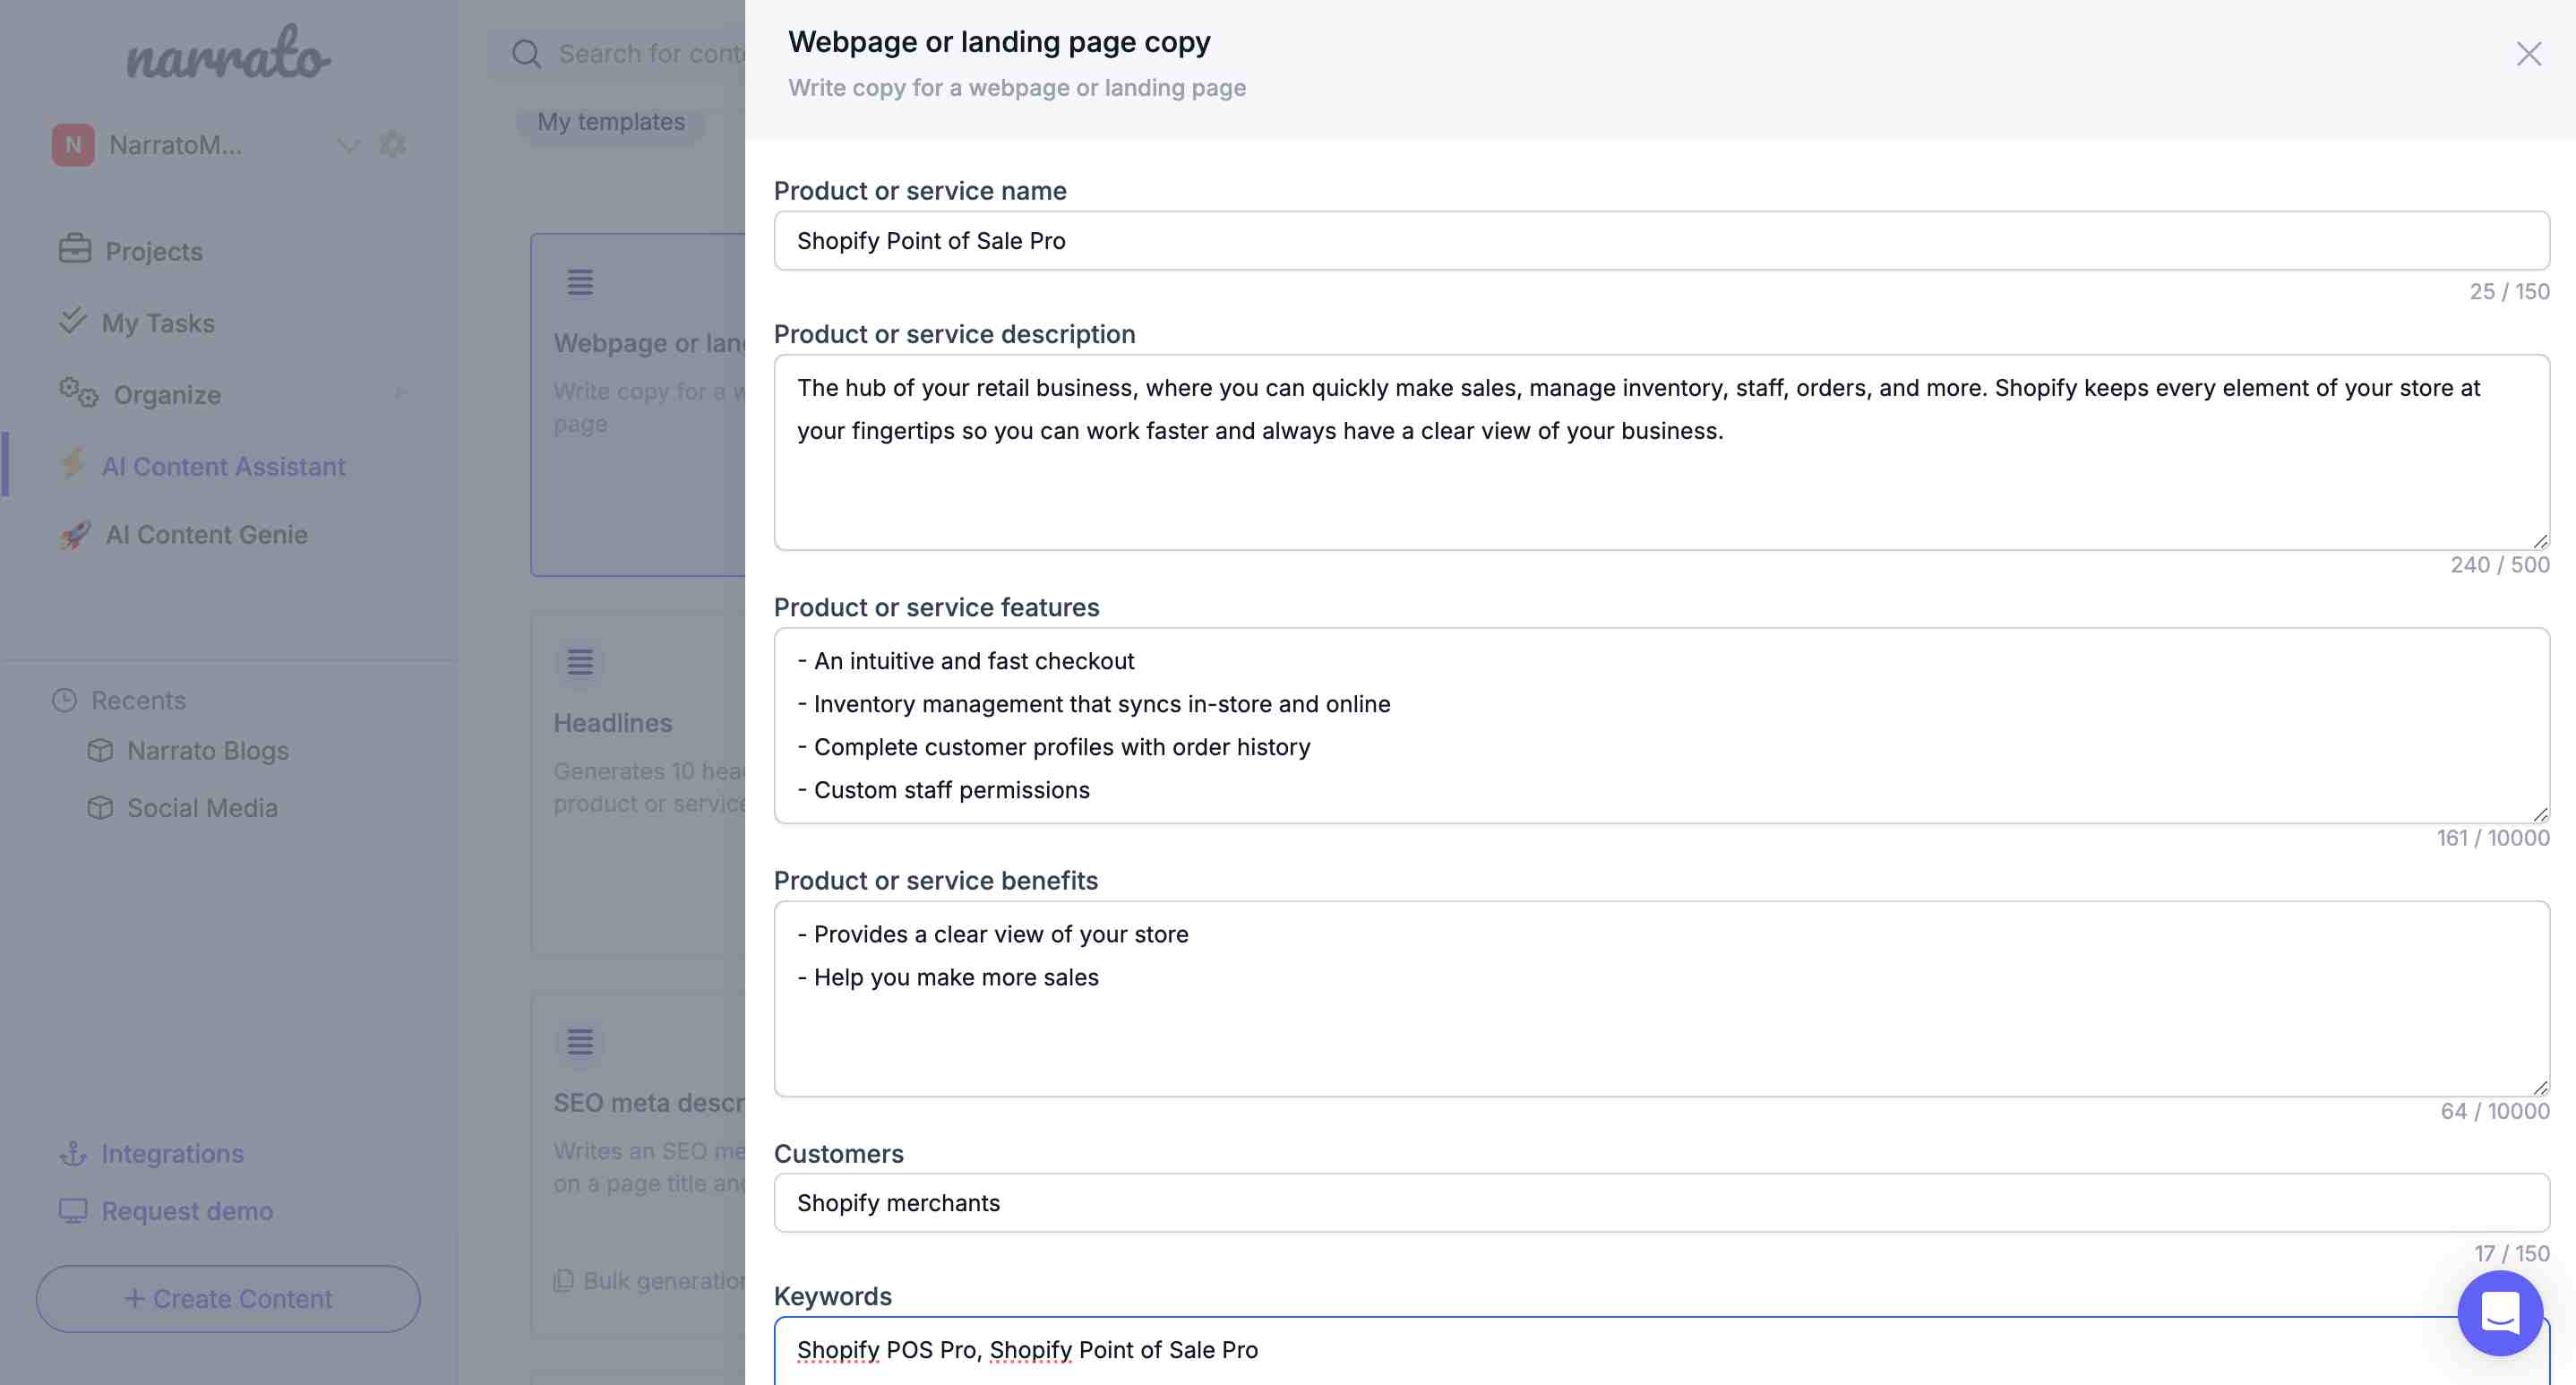
Task: Open the Headlines template card
Action: (639, 785)
